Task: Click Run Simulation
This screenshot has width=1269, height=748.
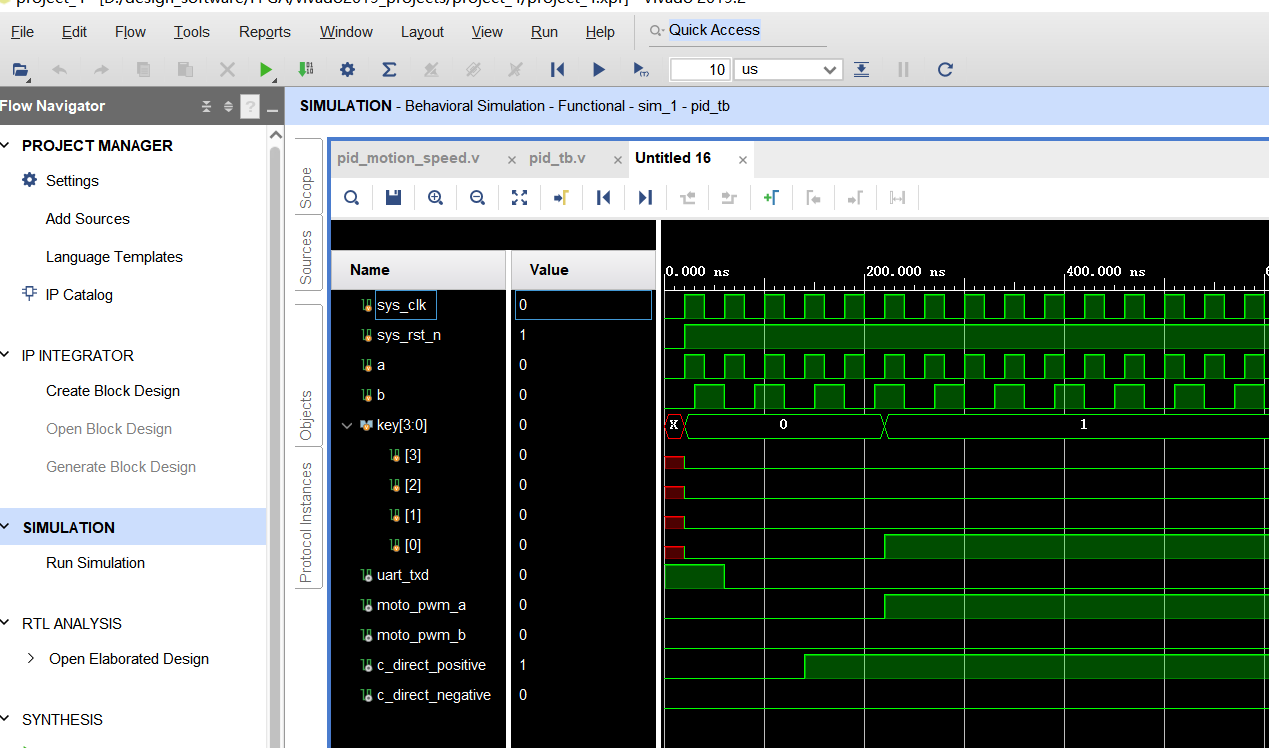Action: tap(95, 563)
